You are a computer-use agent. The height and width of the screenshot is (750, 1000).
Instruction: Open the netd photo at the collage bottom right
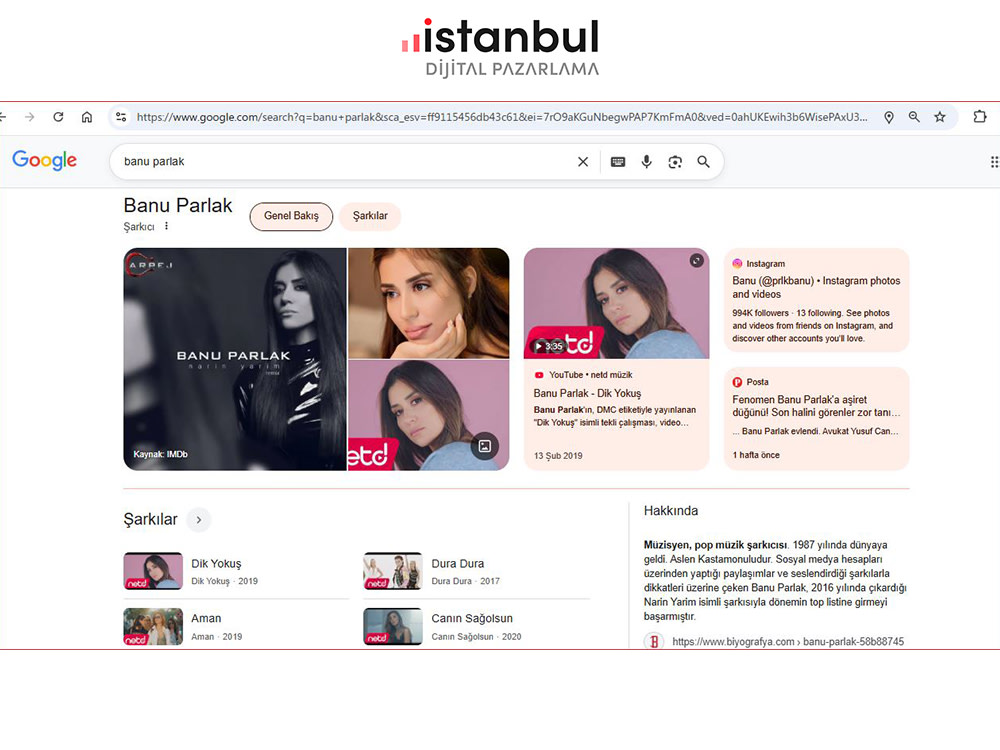pos(429,415)
